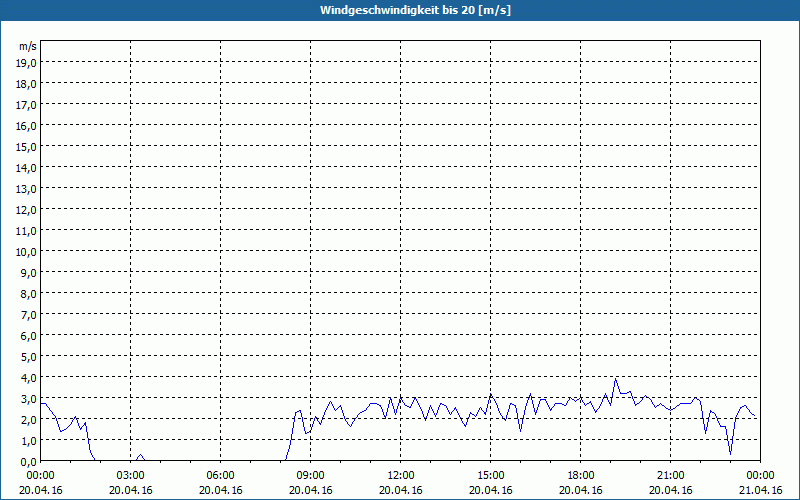Click the chart title 'Windgeschwindigkeit bis 20 [m/s]'

tap(415, 10)
